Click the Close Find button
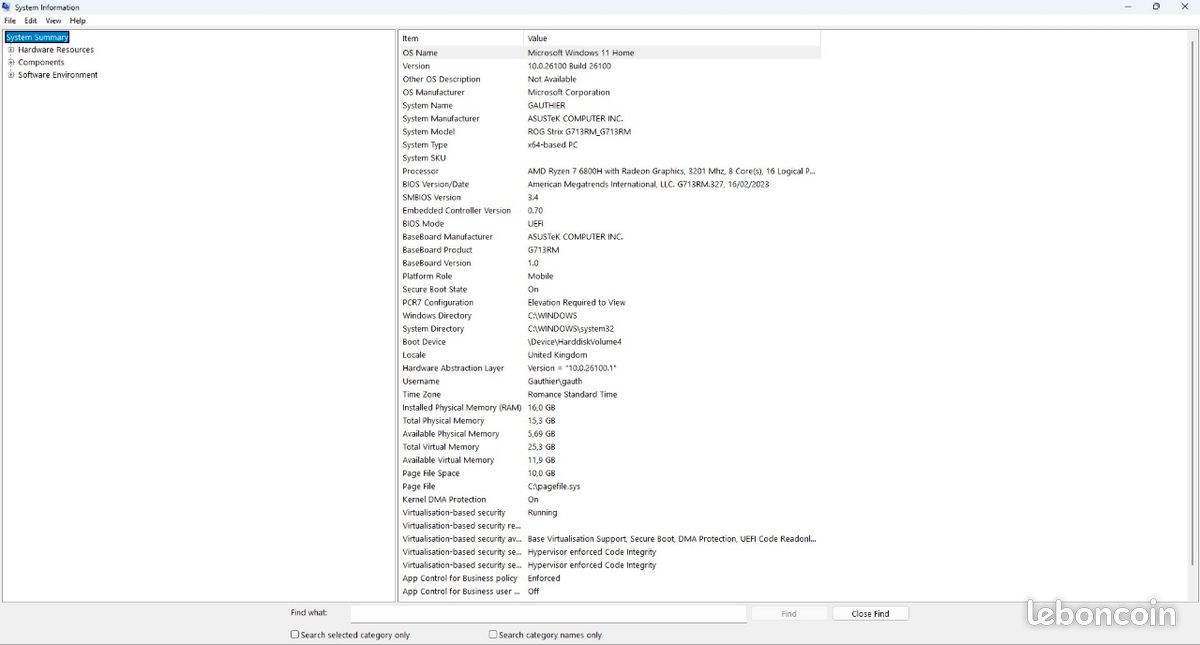Screen dimensions: 1200x645 [870, 613]
